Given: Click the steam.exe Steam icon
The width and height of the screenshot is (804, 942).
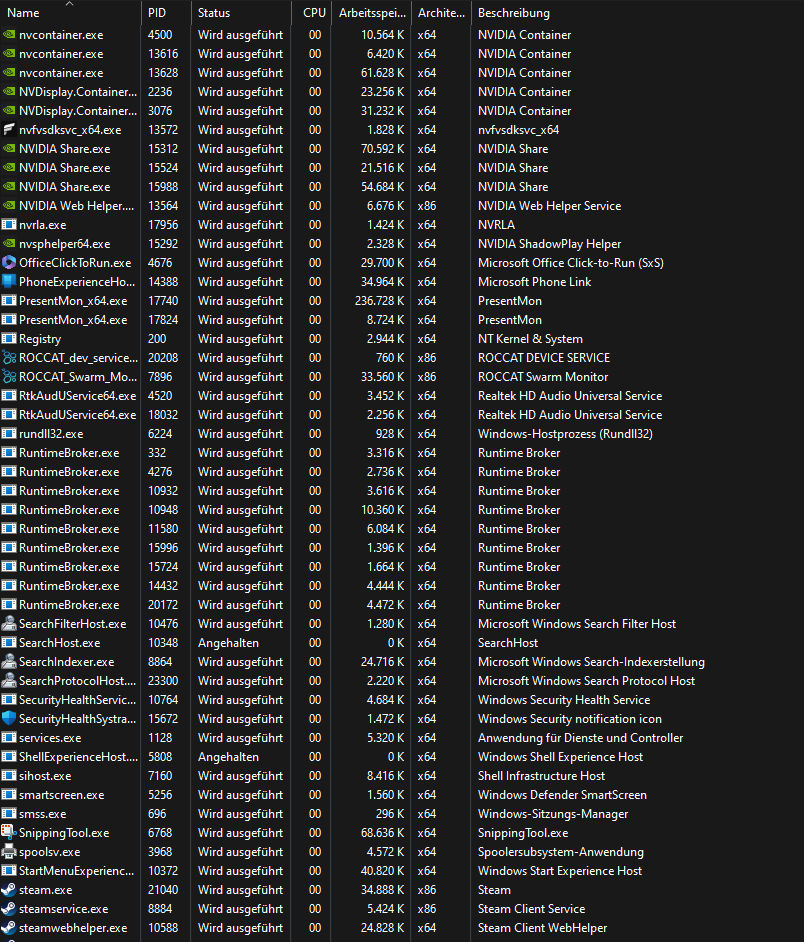Looking at the screenshot, I should pos(8,890).
